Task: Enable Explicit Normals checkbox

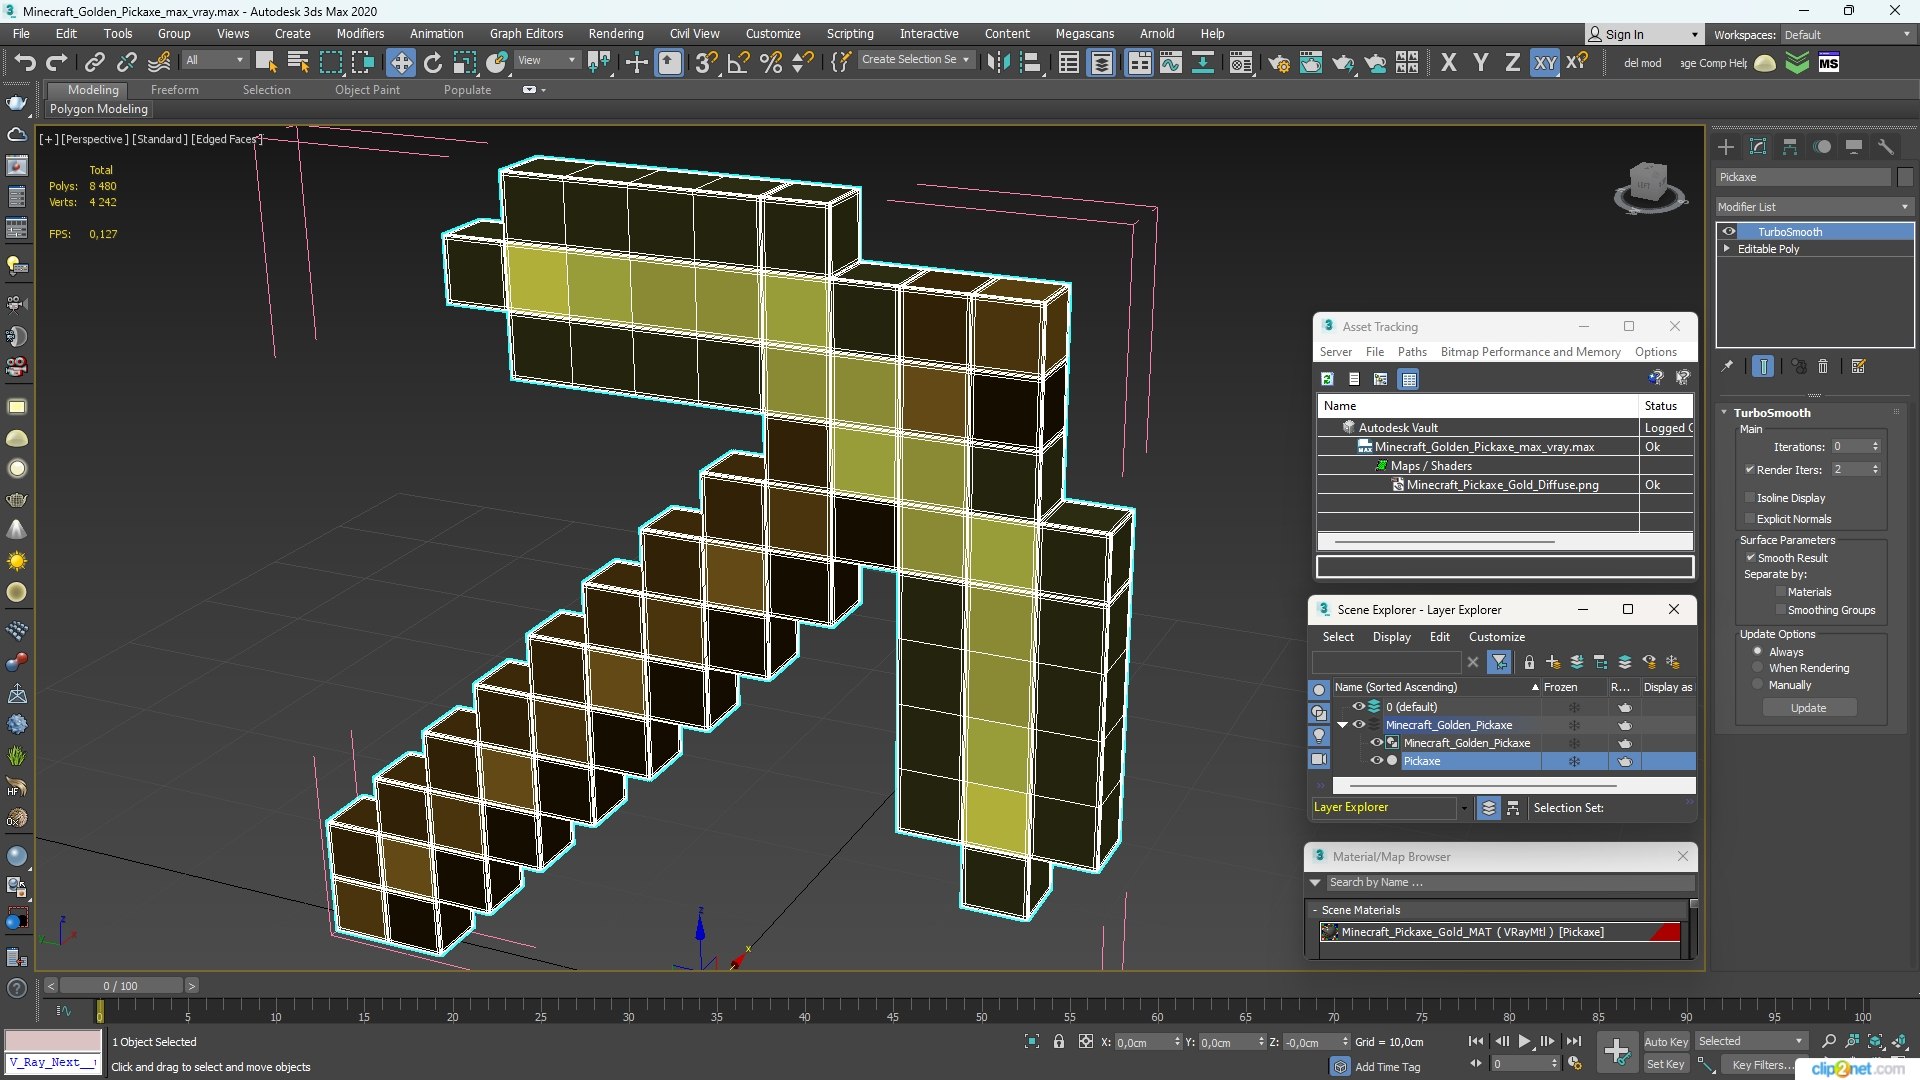Action: [1750, 519]
